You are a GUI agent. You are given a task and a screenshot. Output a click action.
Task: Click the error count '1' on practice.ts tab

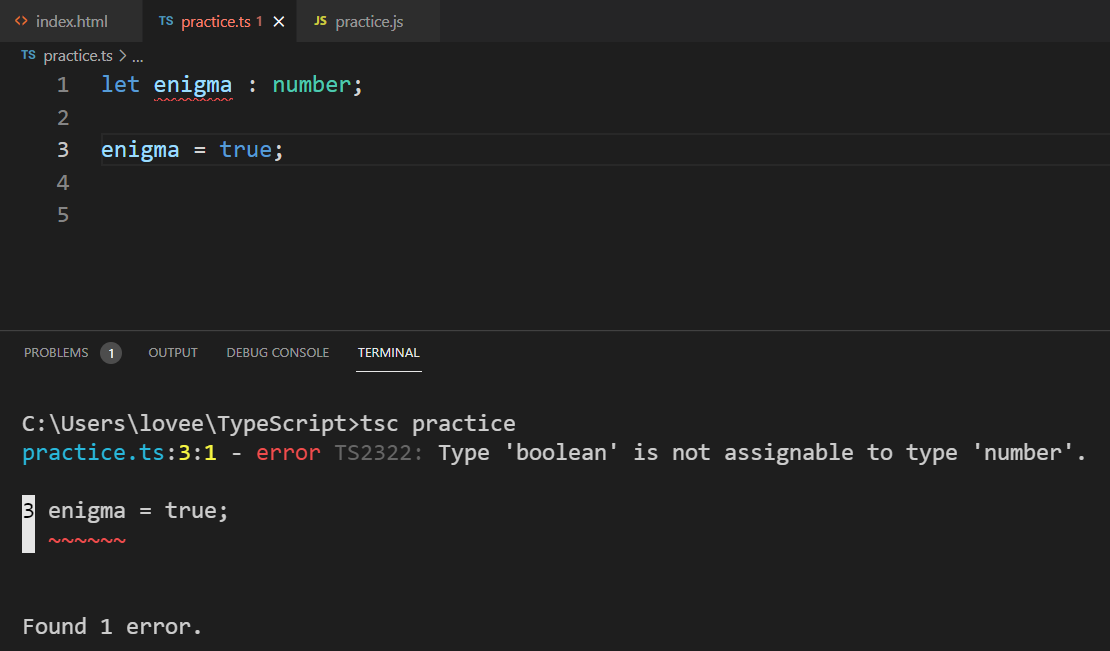[x=259, y=21]
